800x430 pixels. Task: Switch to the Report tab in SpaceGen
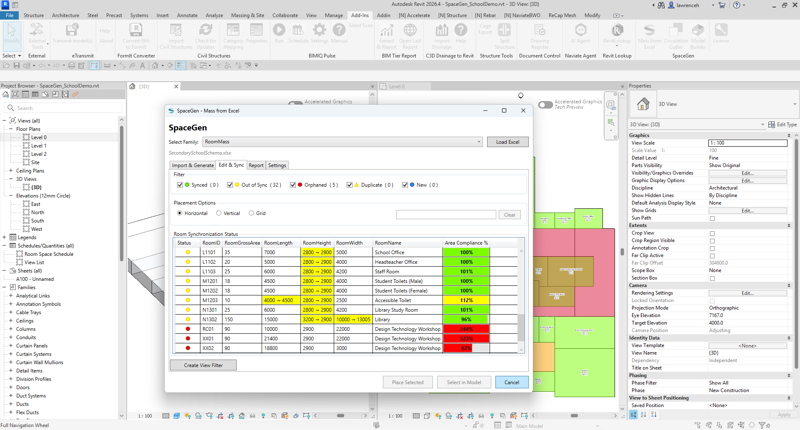click(x=256, y=165)
